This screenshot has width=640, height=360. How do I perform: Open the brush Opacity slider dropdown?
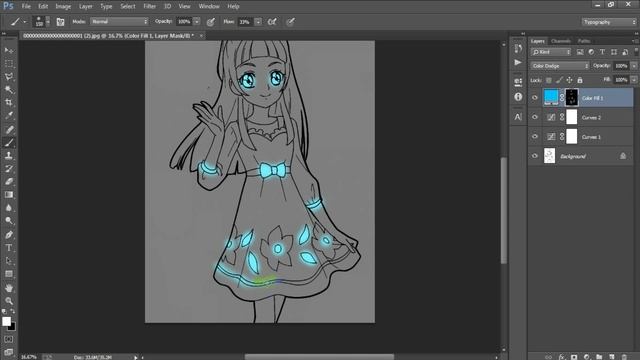tap(197, 22)
